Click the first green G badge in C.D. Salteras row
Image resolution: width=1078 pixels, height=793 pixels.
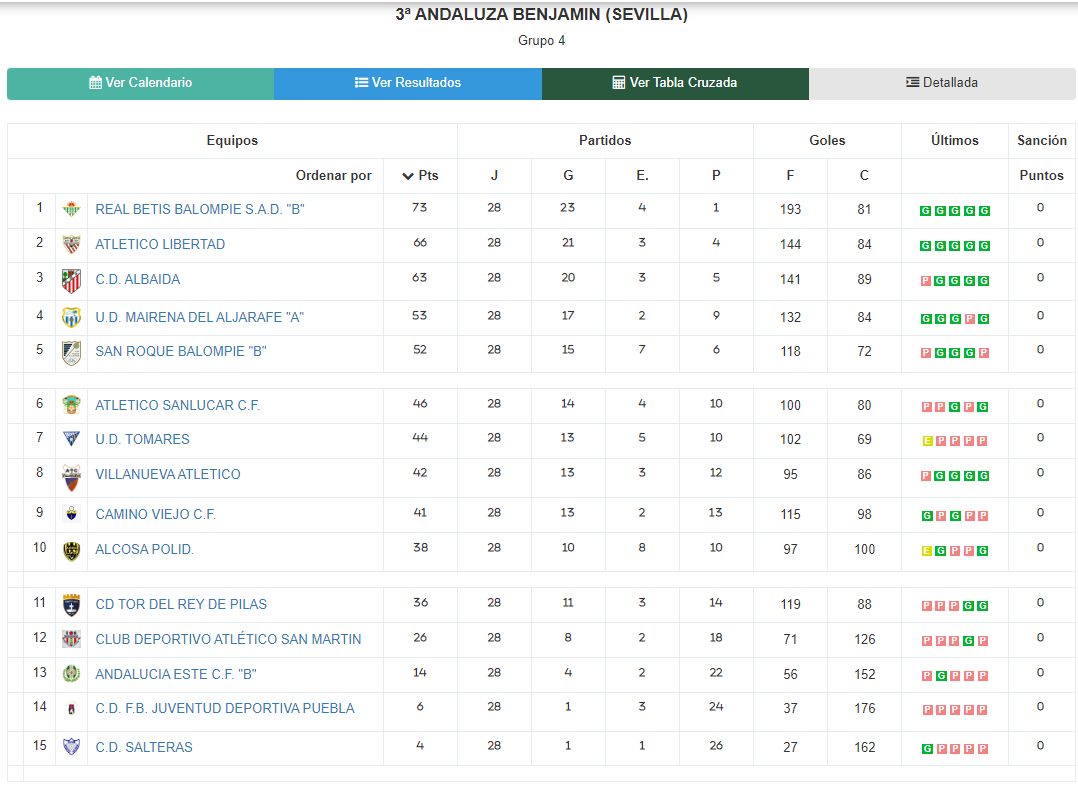927,749
